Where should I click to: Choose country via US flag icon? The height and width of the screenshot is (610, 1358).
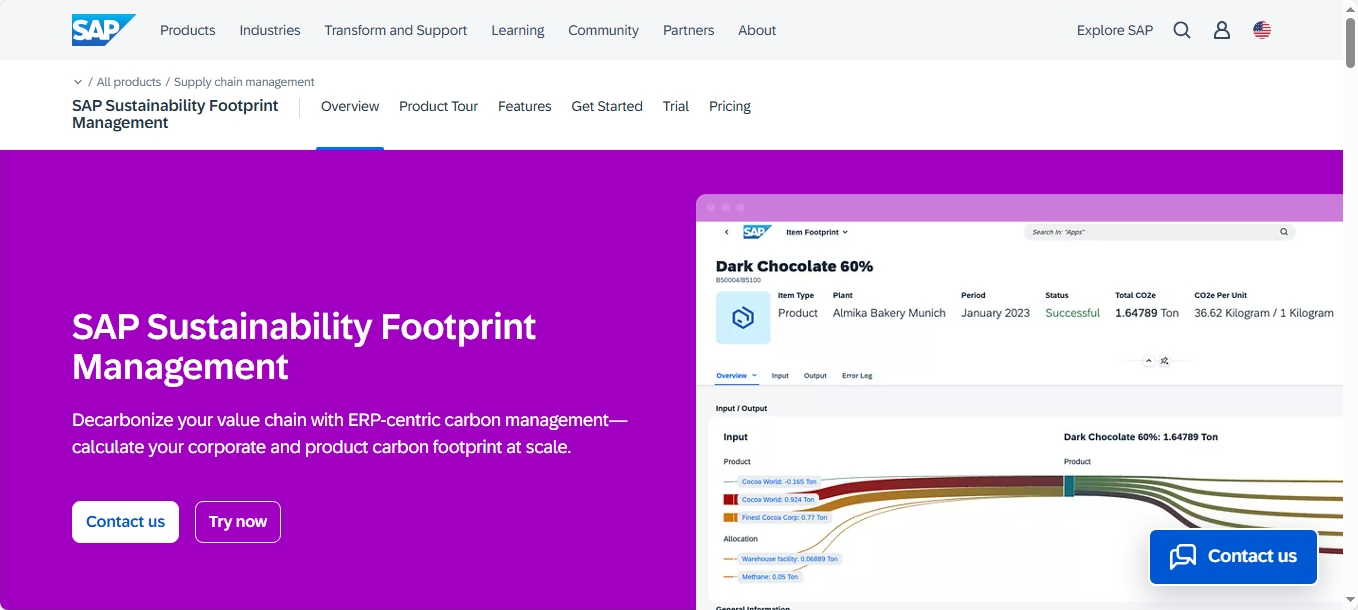click(1262, 30)
